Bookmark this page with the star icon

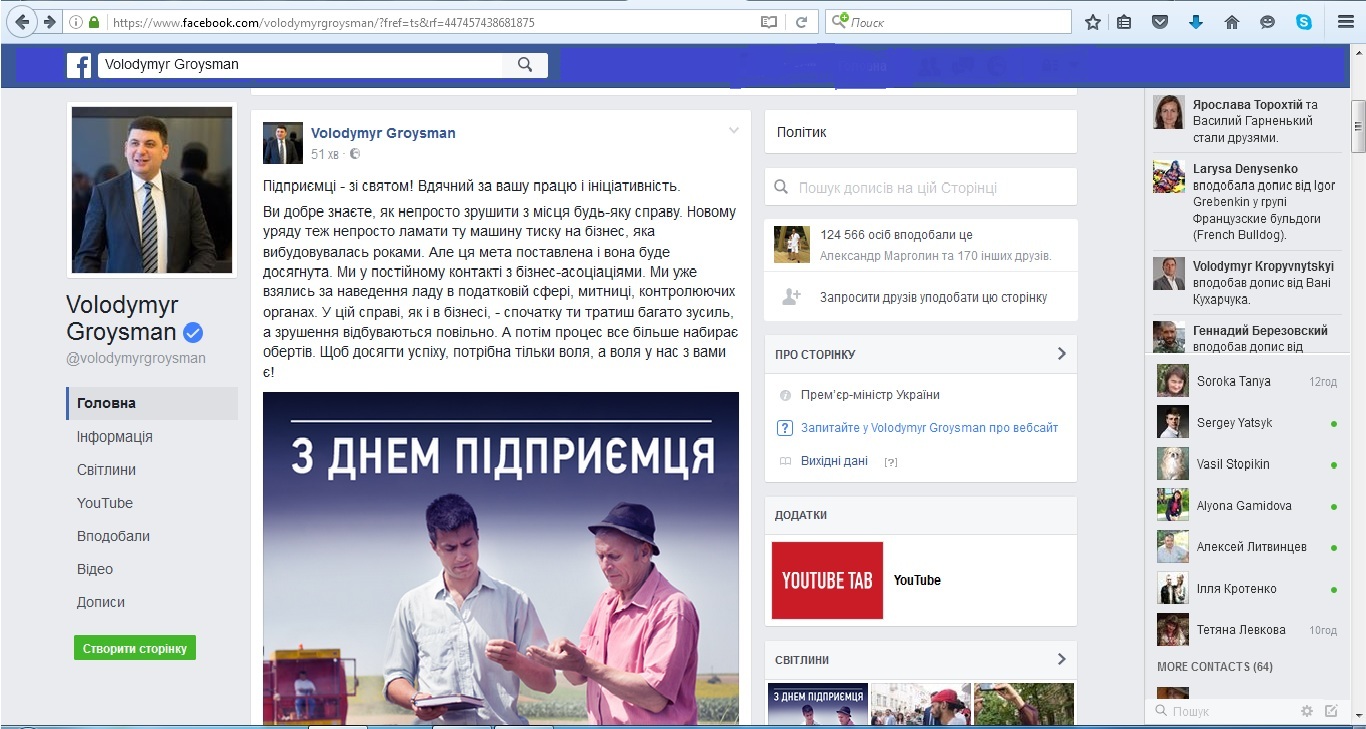coord(1093,22)
